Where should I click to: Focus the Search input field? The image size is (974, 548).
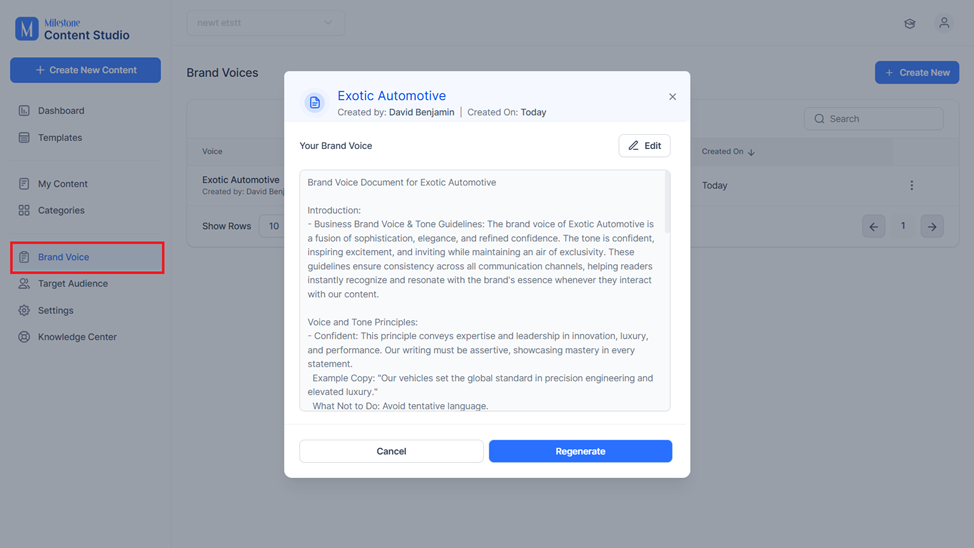(x=873, y=119)
